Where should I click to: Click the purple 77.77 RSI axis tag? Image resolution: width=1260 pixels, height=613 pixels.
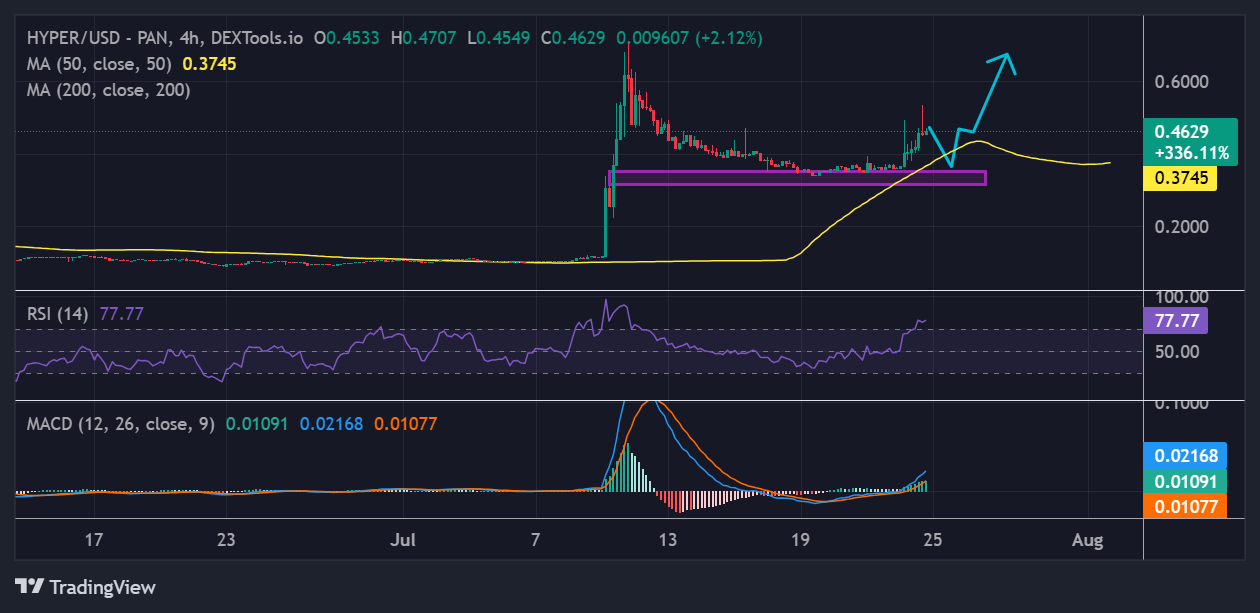1175,320
